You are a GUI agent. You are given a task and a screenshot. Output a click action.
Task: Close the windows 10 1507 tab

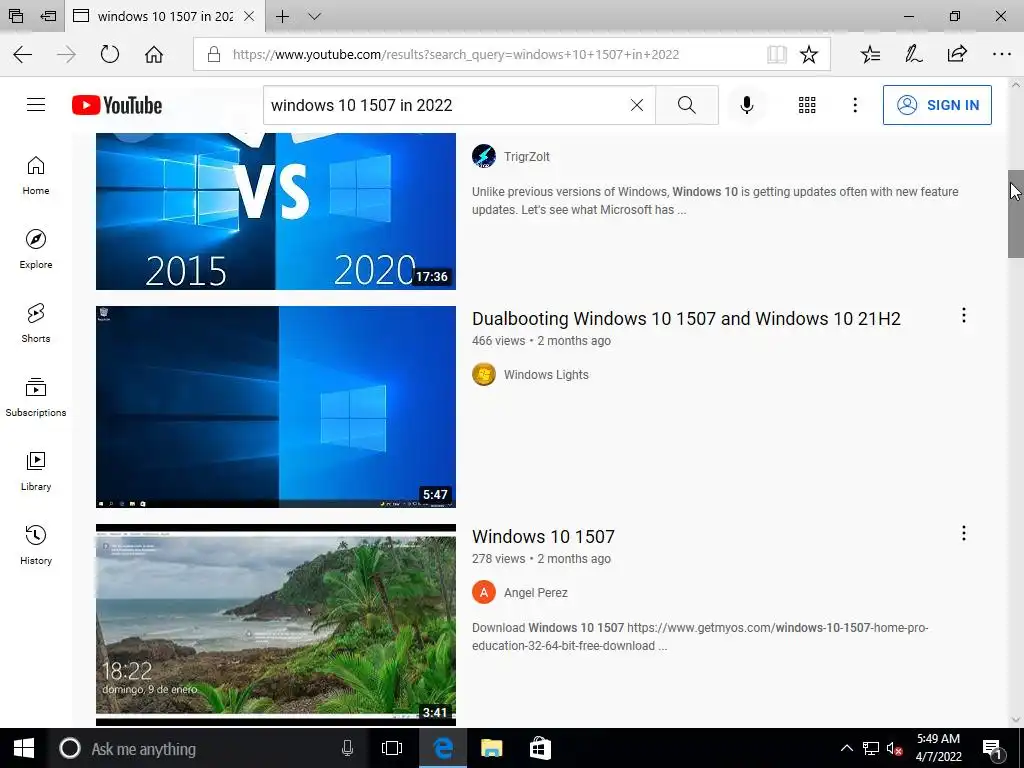pyautogui.click(x=249, y=16)
